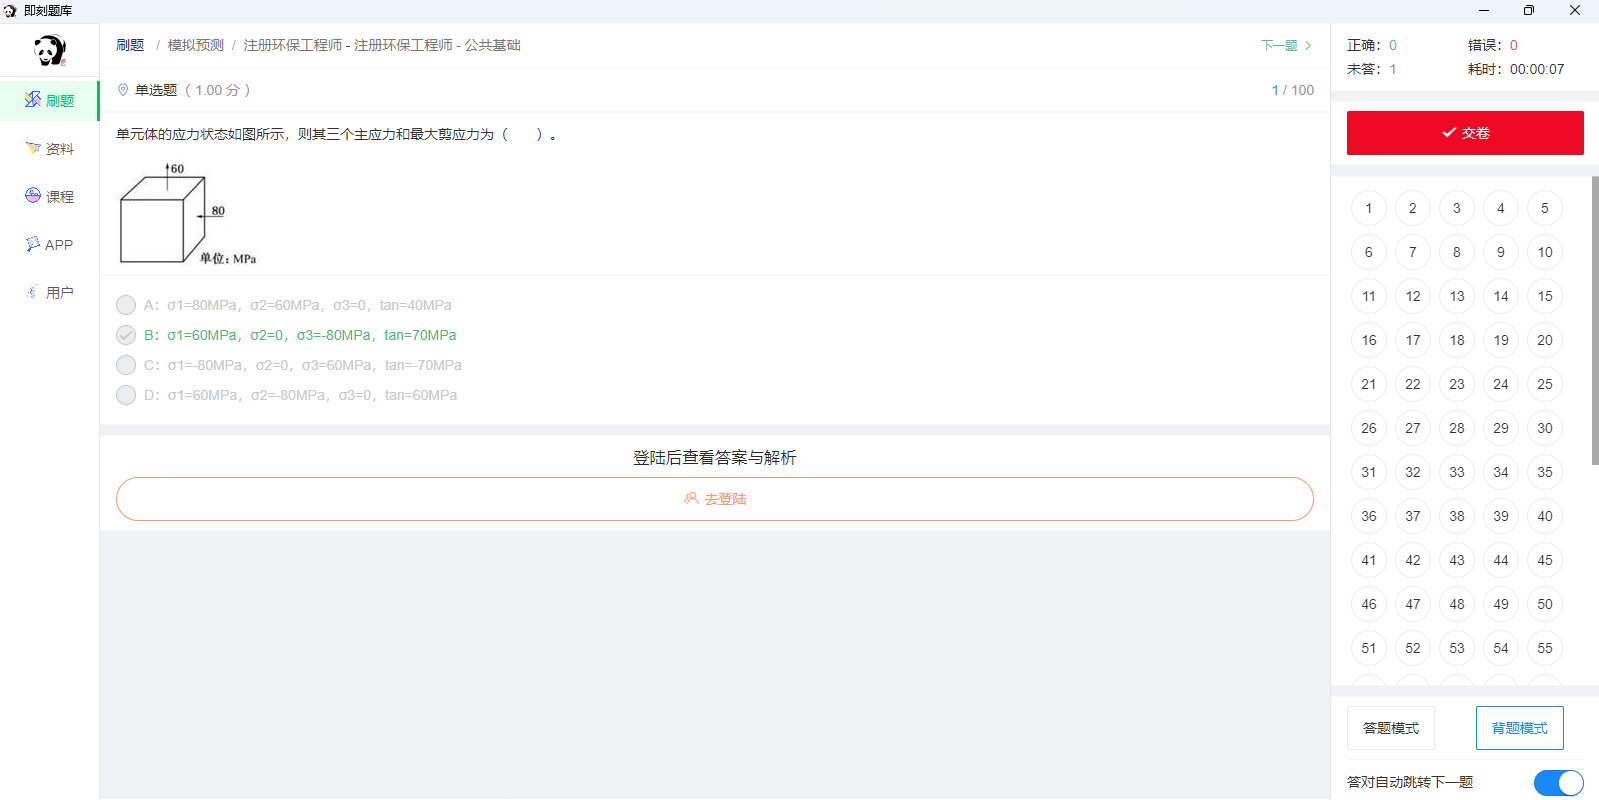
Task: Switch to 答题模式 tab
Action: [1390, 728]
